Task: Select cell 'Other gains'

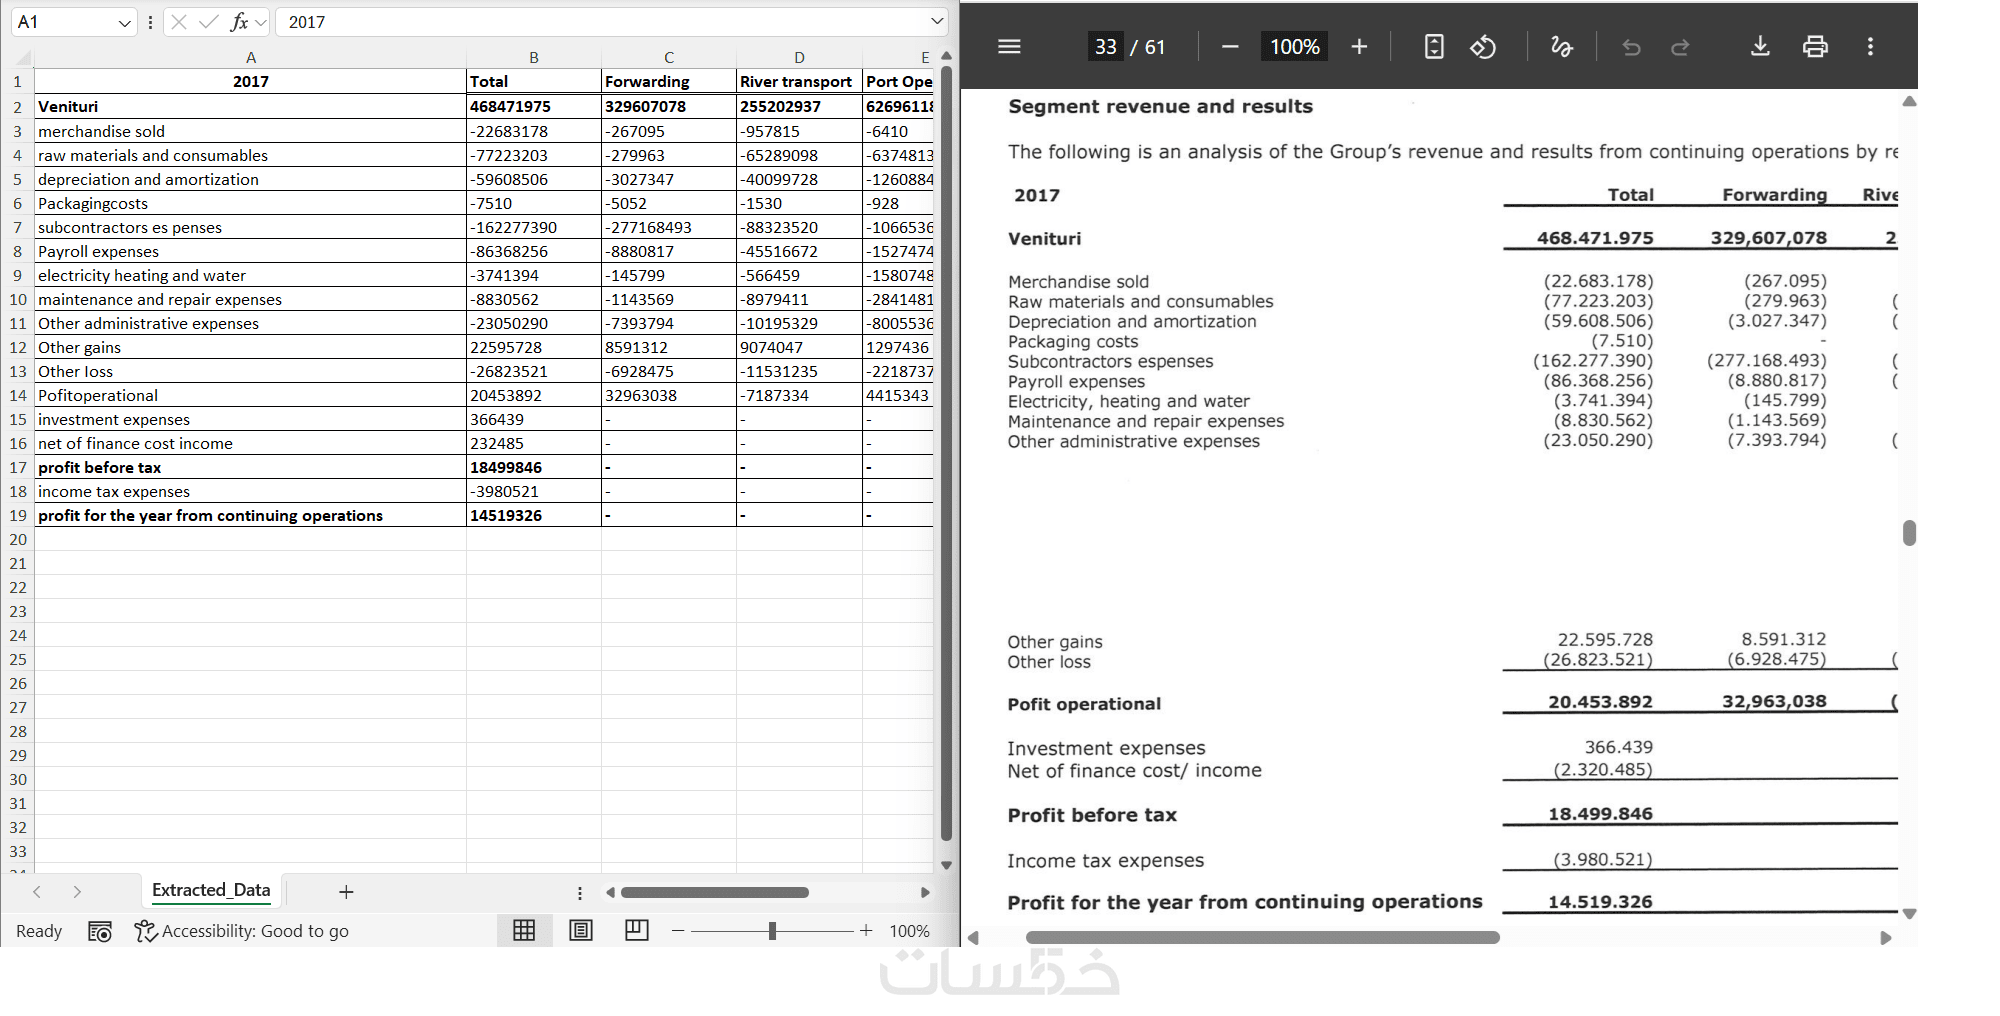Action: (x=251, y=347)
